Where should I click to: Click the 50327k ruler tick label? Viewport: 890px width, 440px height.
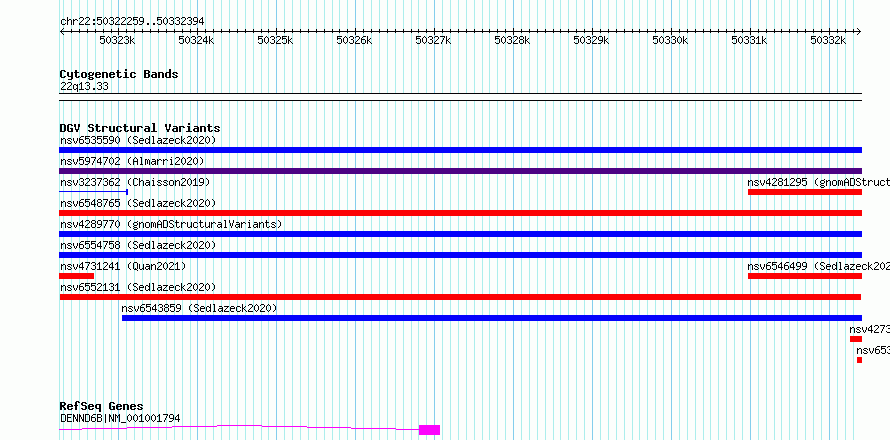pos(433,40)
